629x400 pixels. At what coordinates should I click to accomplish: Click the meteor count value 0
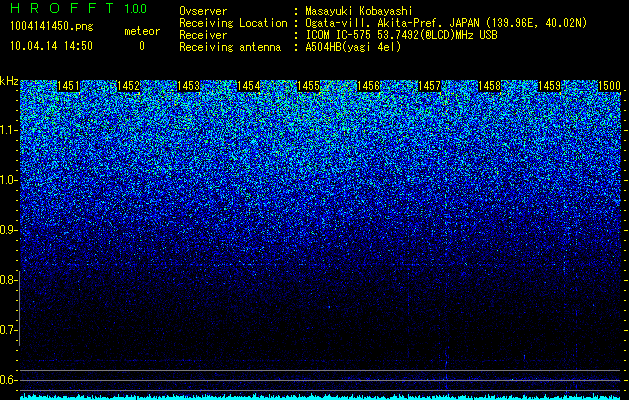tap(142, 46)
